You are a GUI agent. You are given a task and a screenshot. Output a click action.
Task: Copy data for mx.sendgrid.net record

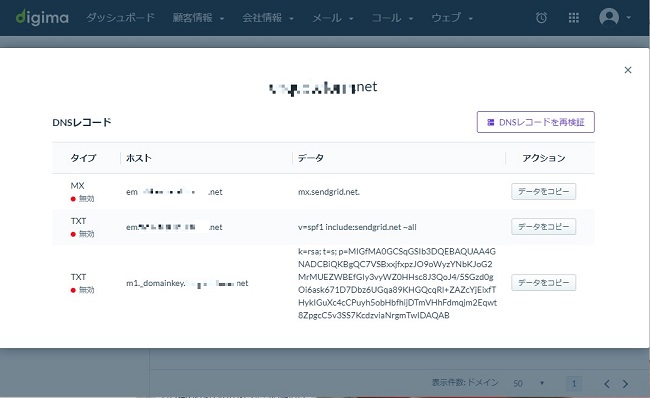point(543,192)
